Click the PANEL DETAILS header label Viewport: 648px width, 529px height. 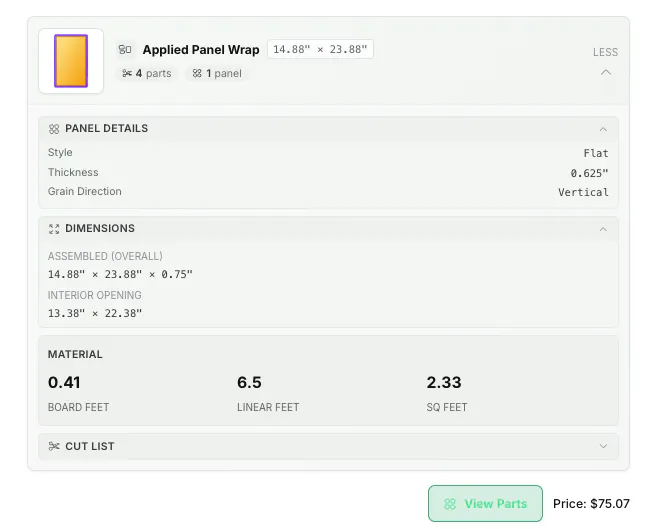tap(106, 129)
